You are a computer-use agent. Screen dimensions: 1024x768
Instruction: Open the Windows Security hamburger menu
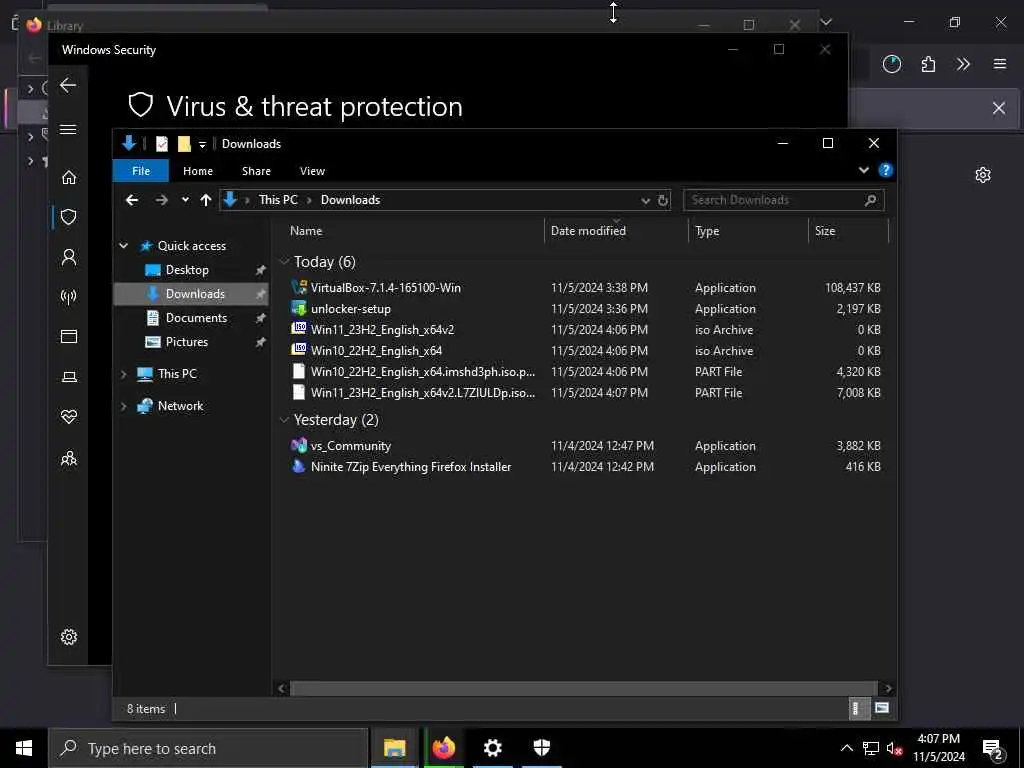point(68,129)
